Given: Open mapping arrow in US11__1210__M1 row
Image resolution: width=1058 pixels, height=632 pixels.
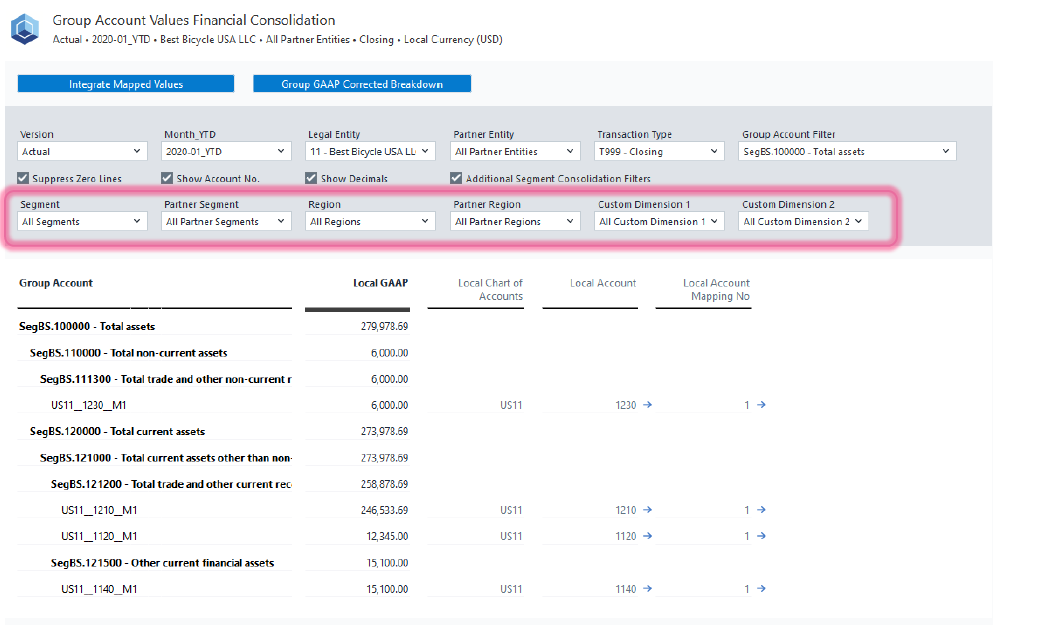Looking at the screenshot, I should pyautogui.click(x=761, y=510).
